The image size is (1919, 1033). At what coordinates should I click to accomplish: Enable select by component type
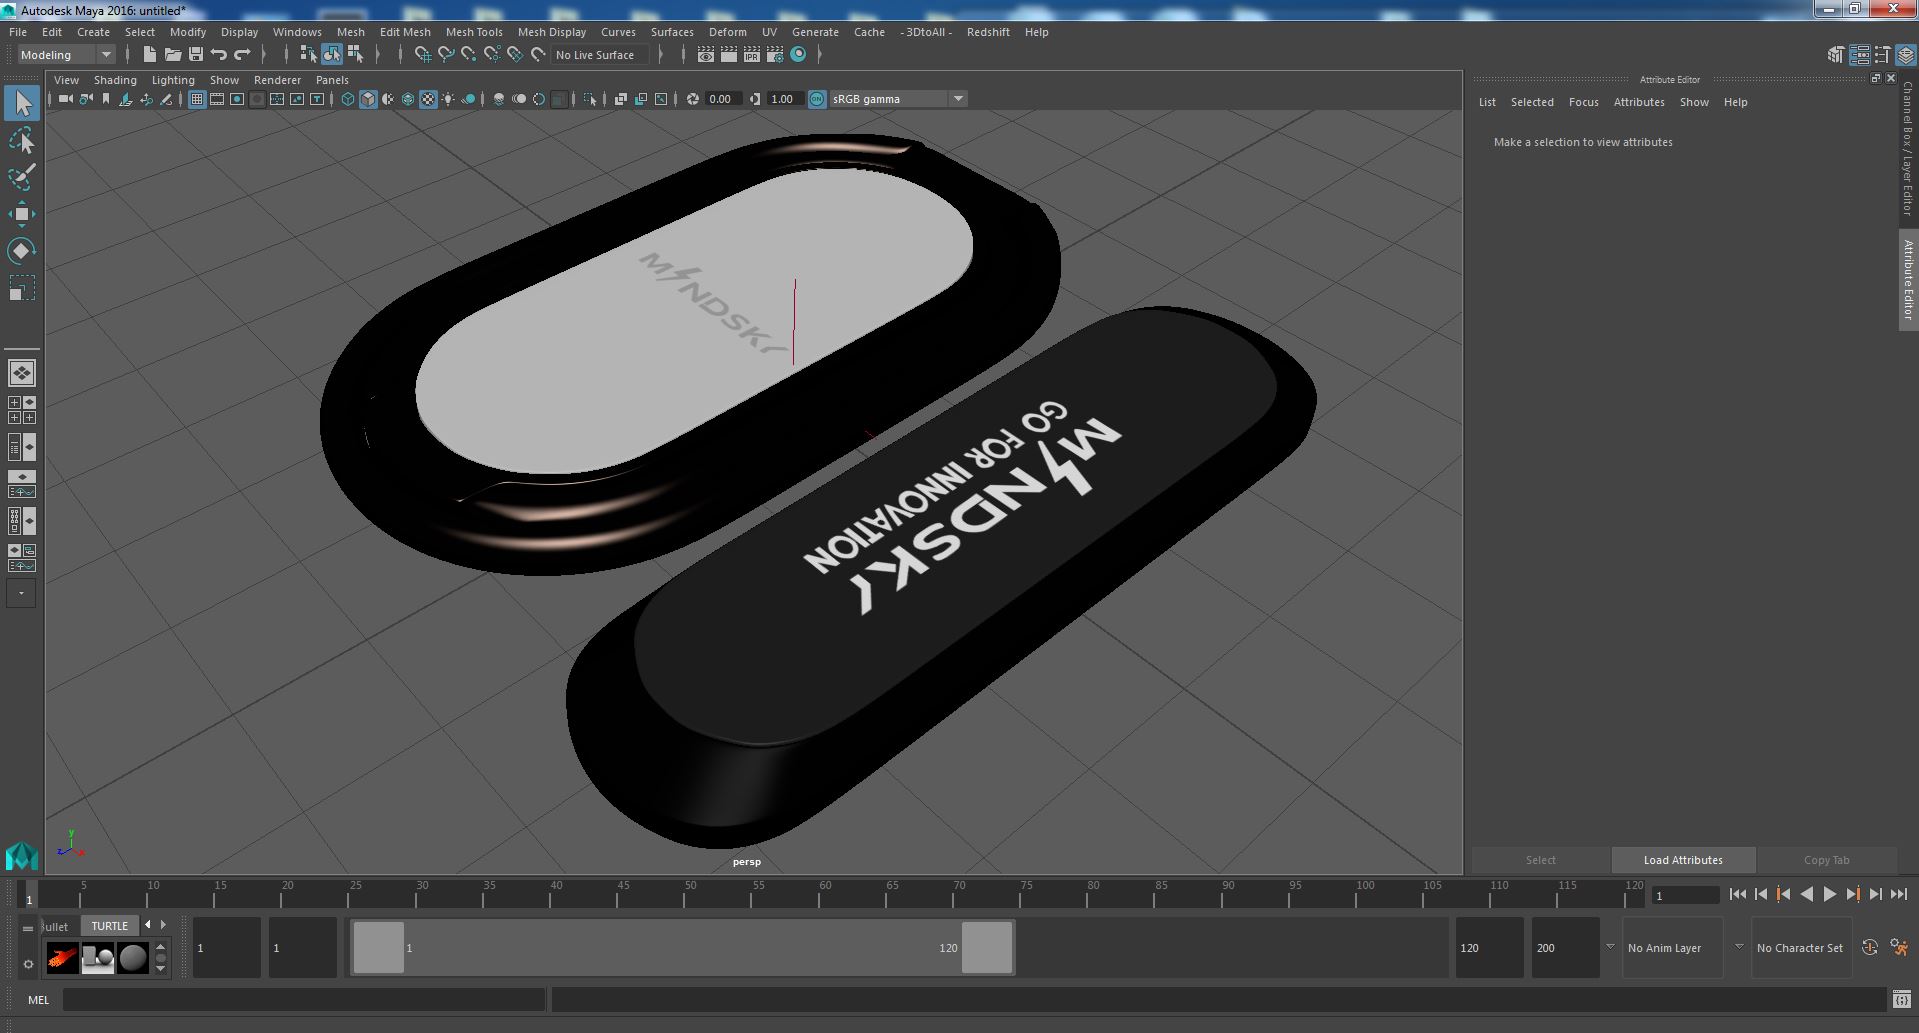coord(355,55)
